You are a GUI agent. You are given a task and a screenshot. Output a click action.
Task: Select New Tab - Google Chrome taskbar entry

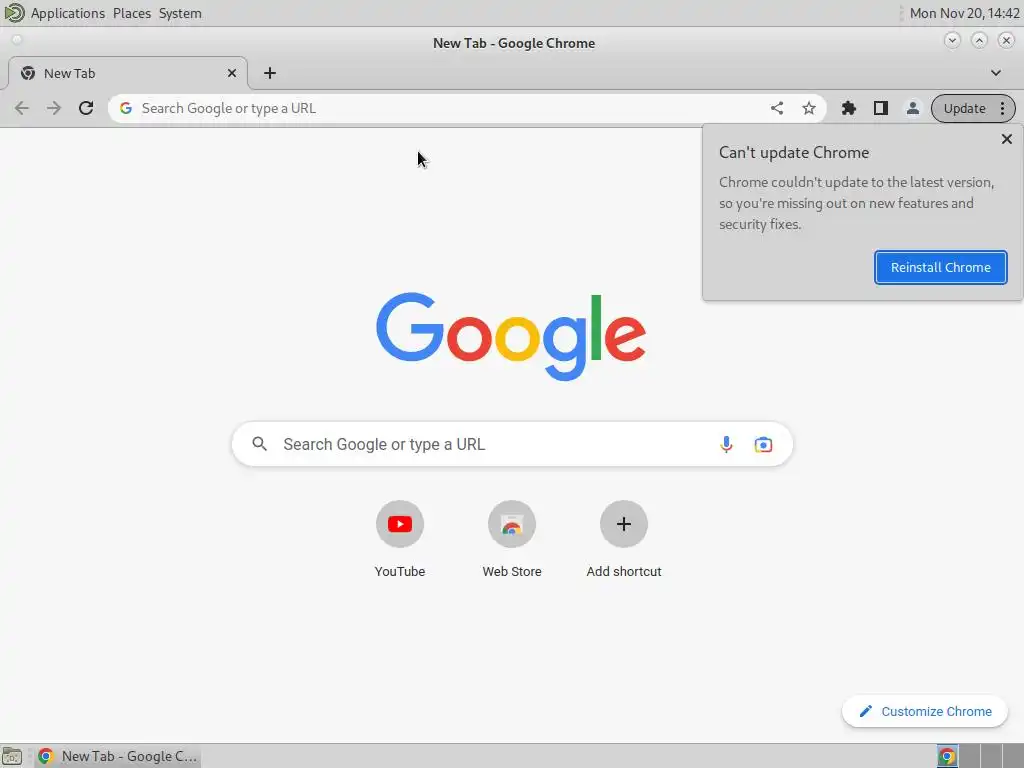tap(118, 756)
